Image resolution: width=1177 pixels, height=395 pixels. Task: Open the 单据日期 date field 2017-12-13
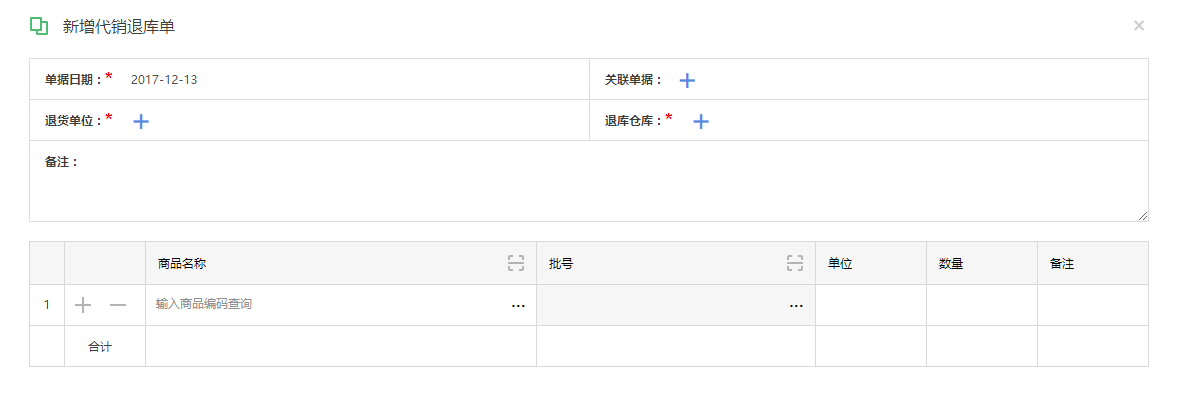[x=164, y=80]
